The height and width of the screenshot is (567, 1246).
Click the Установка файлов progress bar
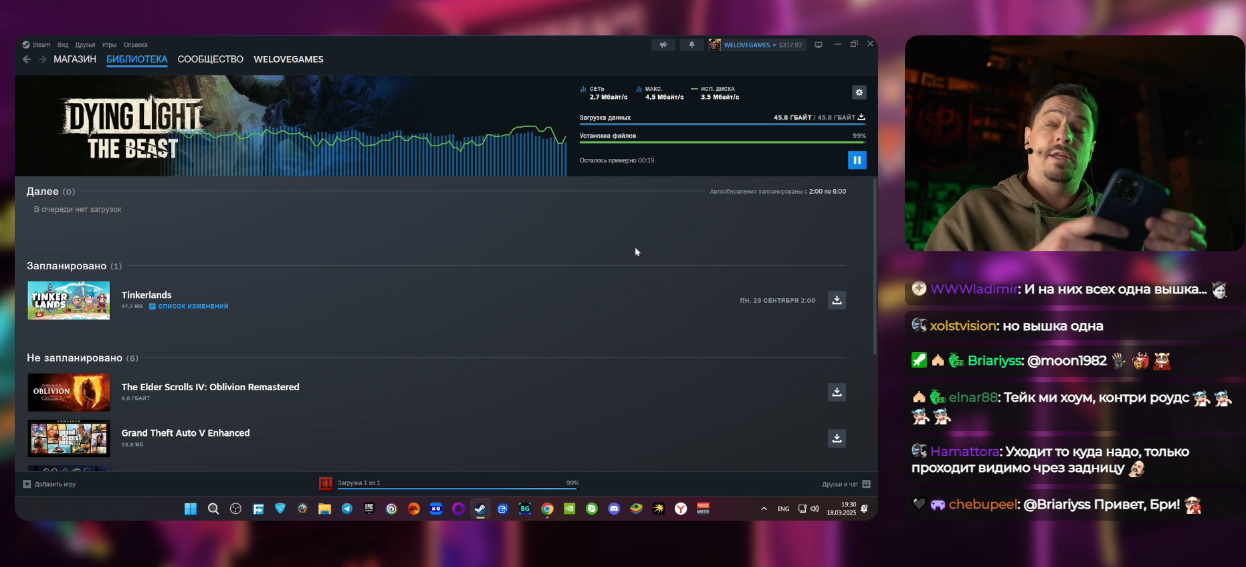coord(723,142)
